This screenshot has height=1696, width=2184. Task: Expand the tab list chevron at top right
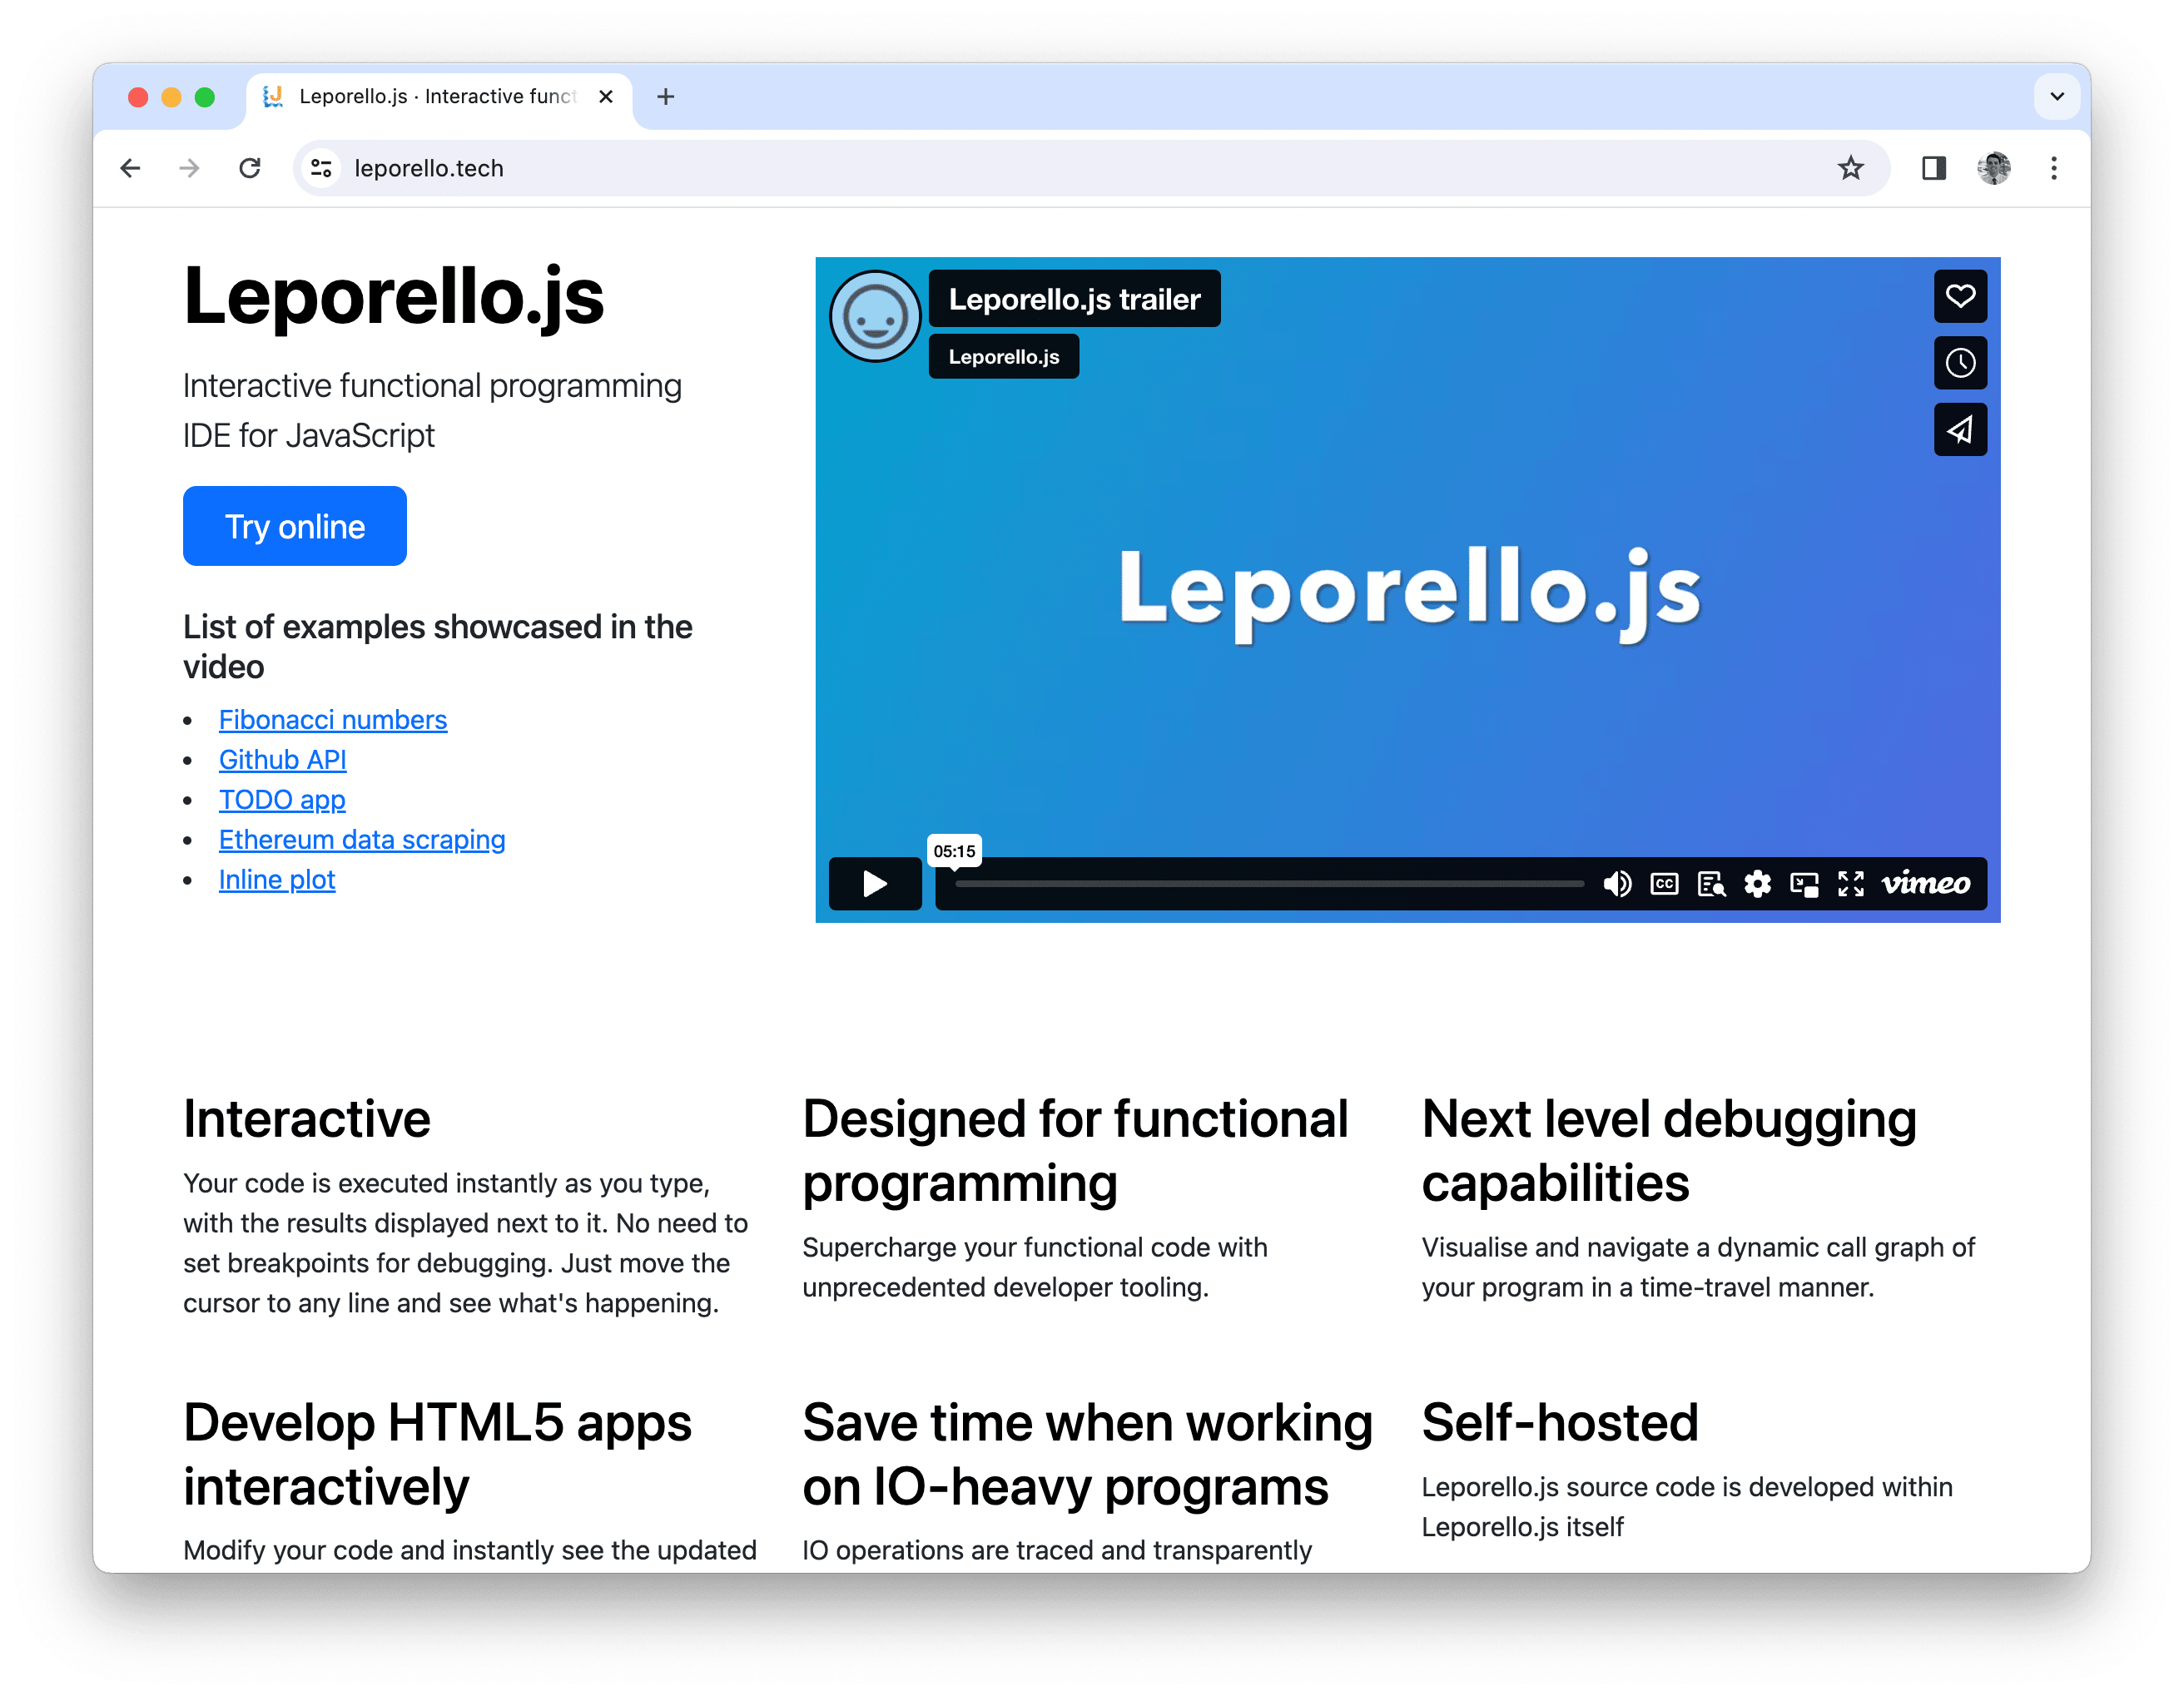click(2057, 96)
